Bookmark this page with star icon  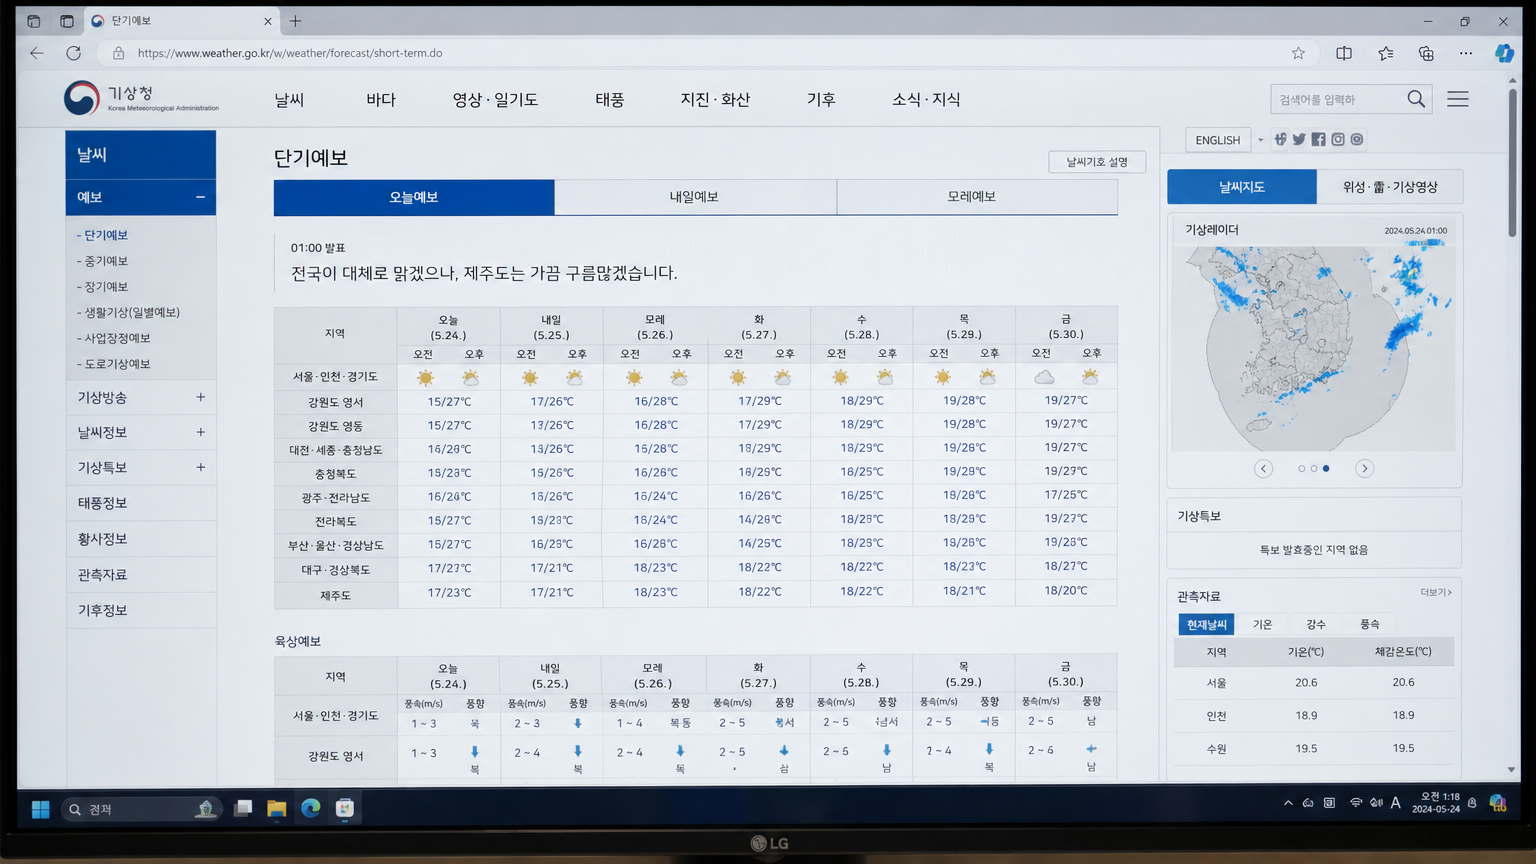1298,53
